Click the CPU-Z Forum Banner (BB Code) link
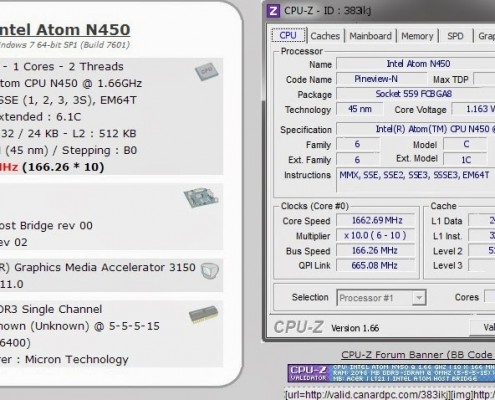The image size is (495, 400). pyautogui.click(x=418, y=355)
